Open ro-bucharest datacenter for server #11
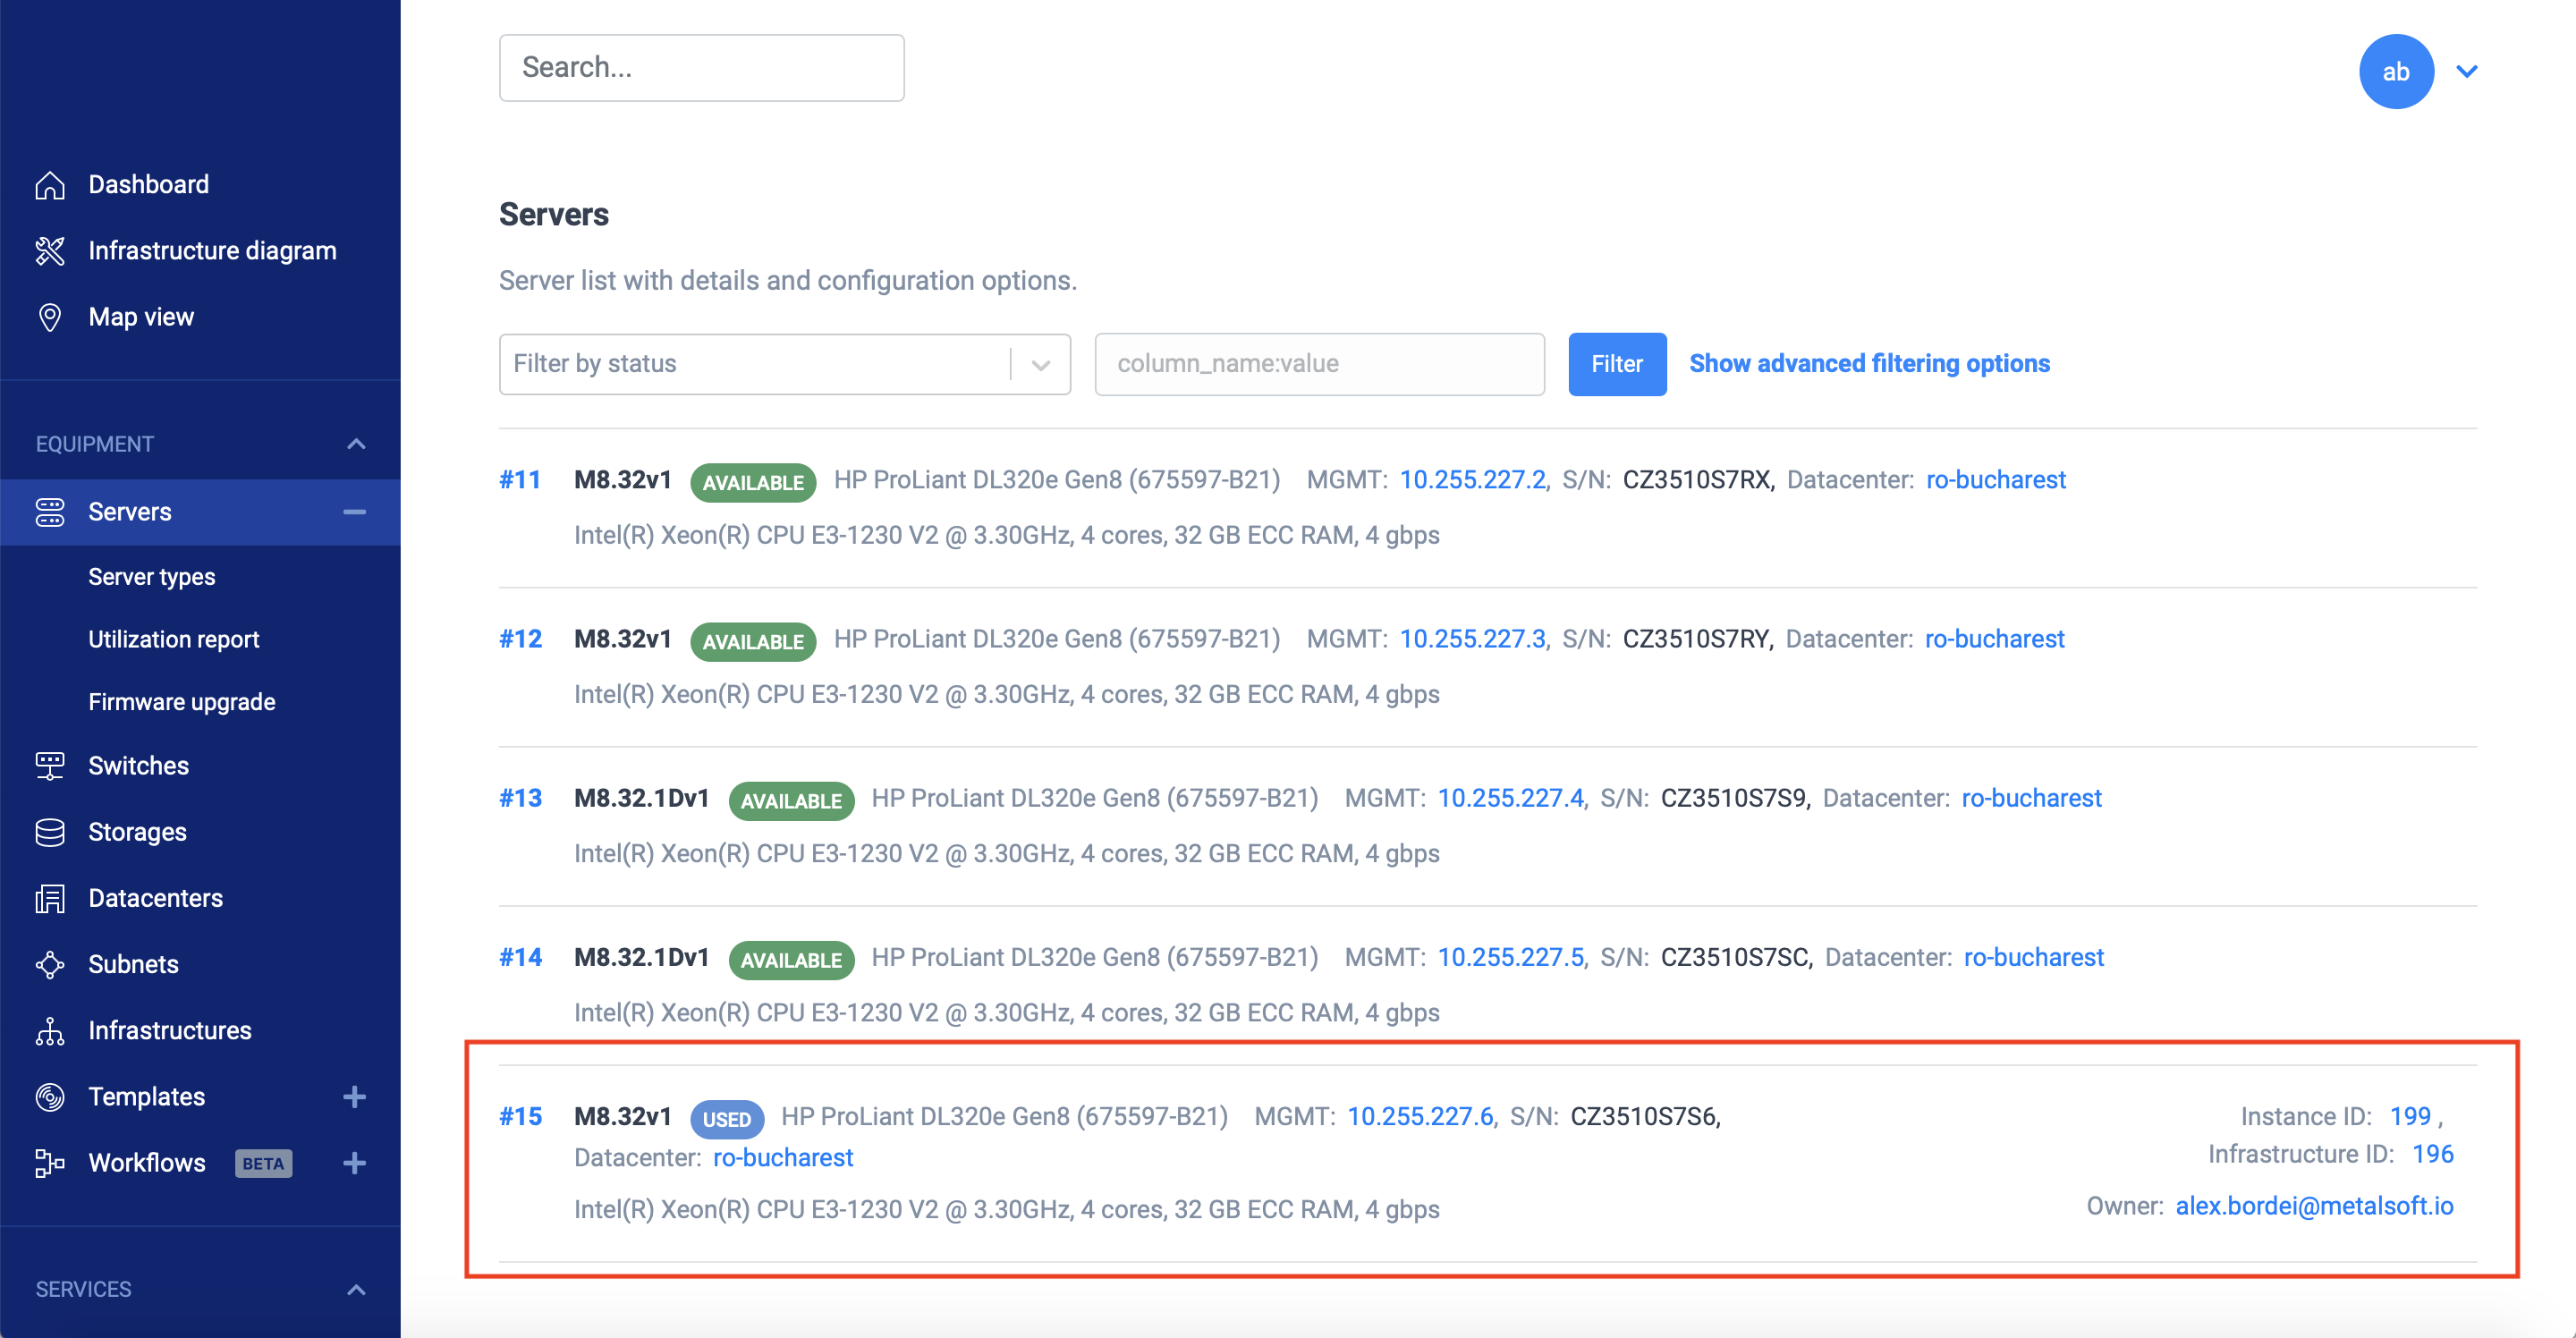This screenshot has height=1338, width=2576. pos(1995,480)
